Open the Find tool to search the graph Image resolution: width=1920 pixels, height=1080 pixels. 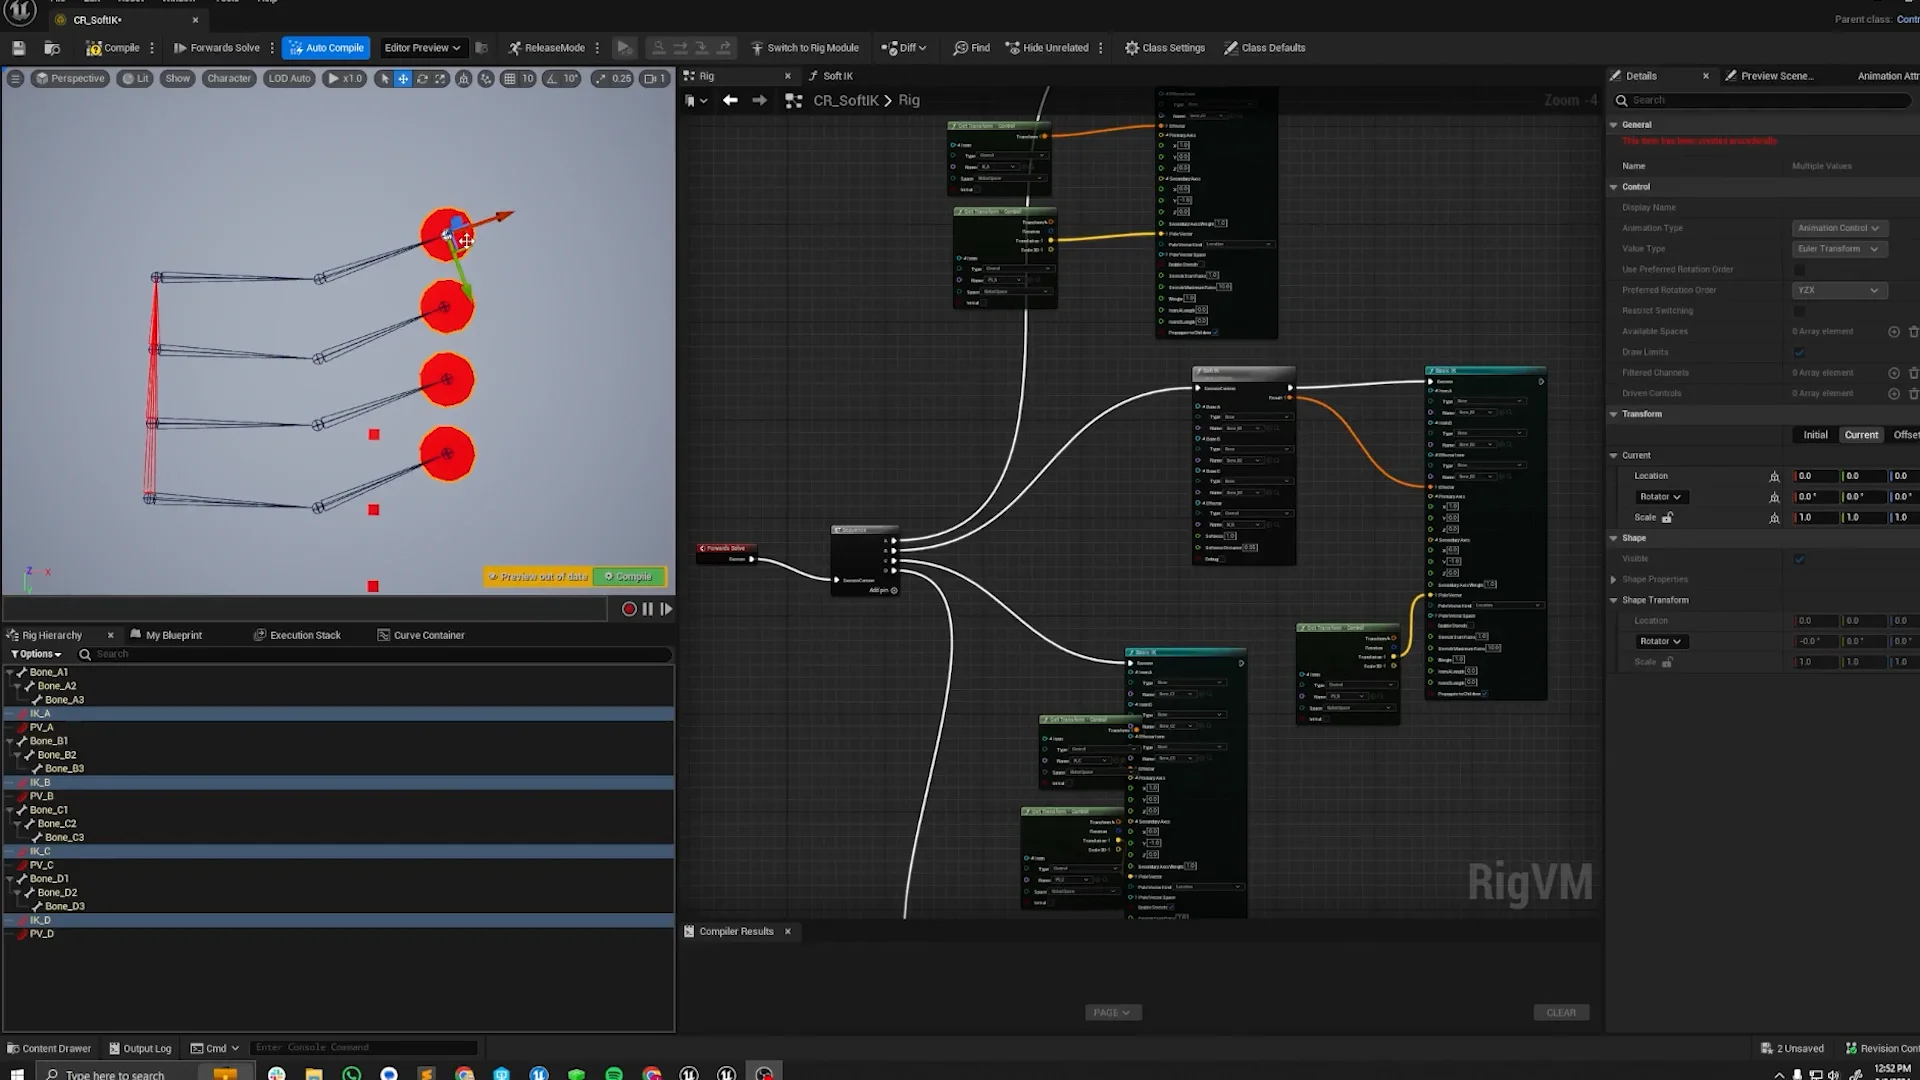coord(971,47)
